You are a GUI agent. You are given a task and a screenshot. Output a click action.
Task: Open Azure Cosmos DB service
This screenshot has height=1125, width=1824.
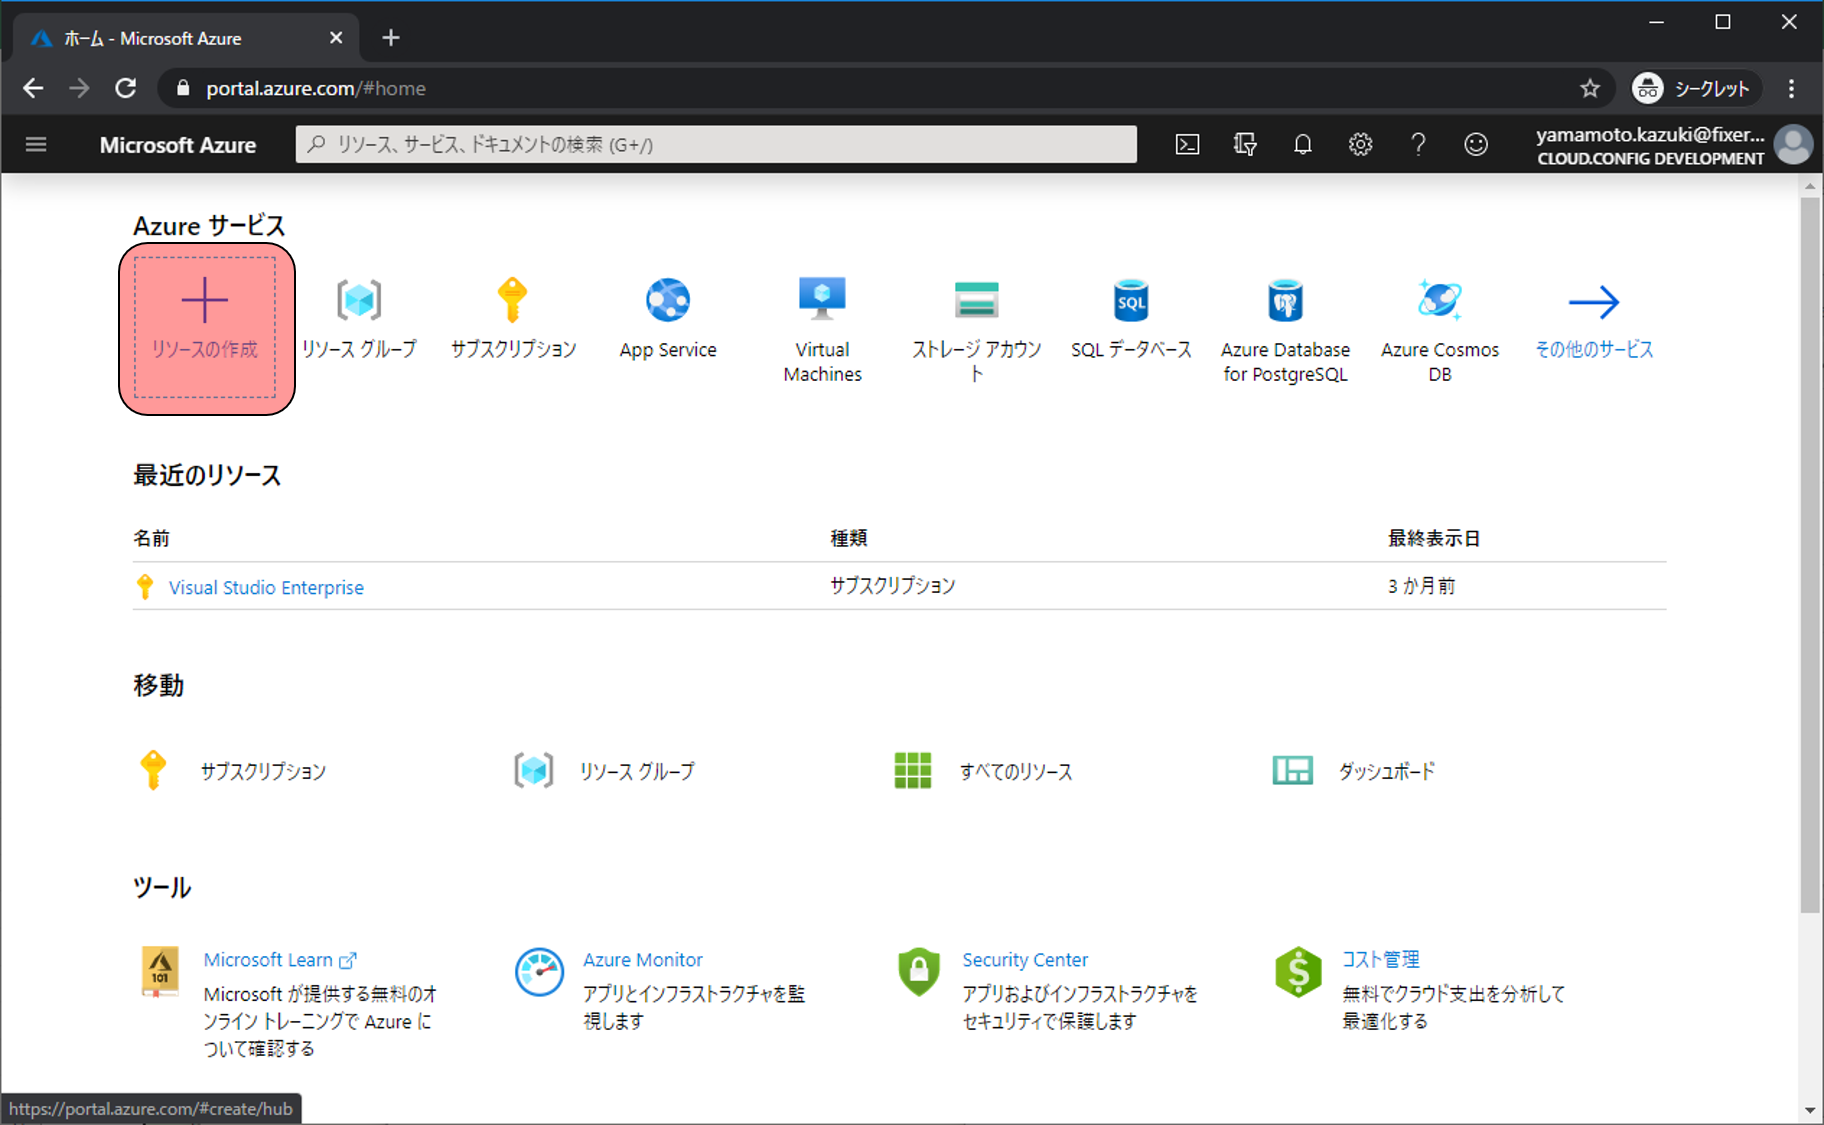click(x=1439, y=301)
